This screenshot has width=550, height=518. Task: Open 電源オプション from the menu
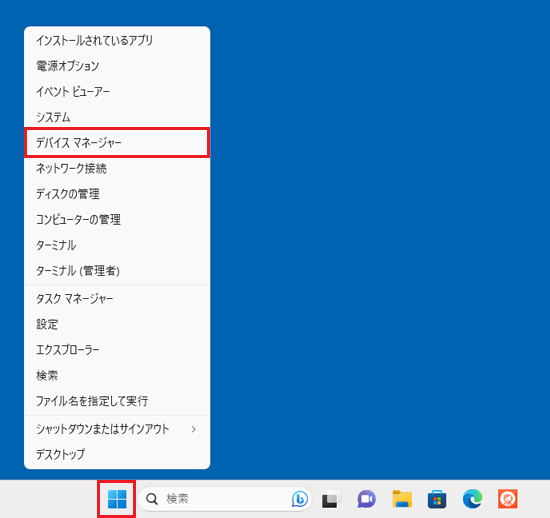tap(117, 66)
